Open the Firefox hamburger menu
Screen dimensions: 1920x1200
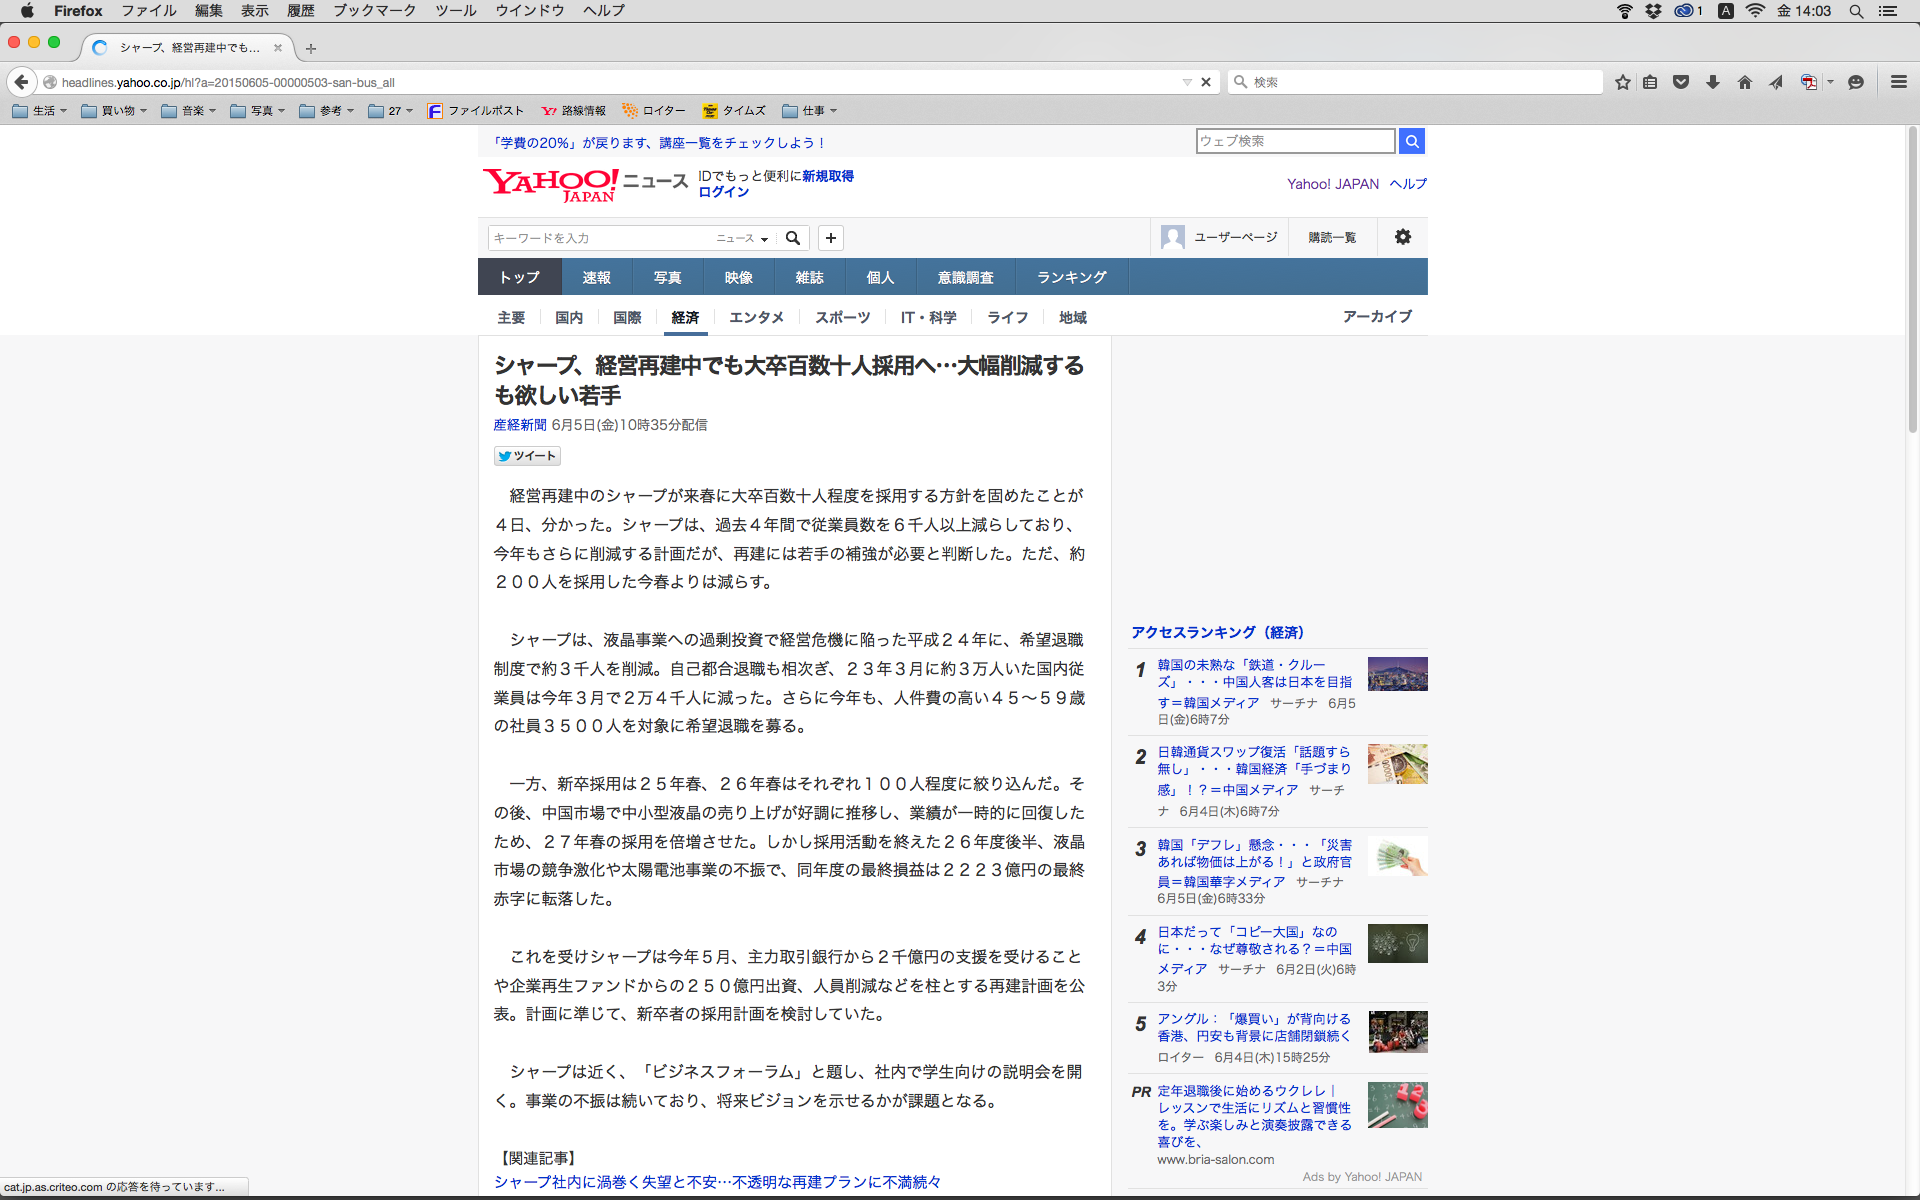click(x=1898, y=82)
